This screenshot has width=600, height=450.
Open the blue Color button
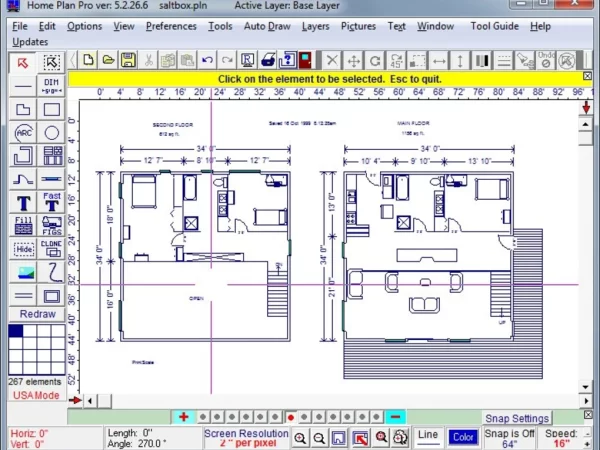pyautogui.click(x=463, y=437)
